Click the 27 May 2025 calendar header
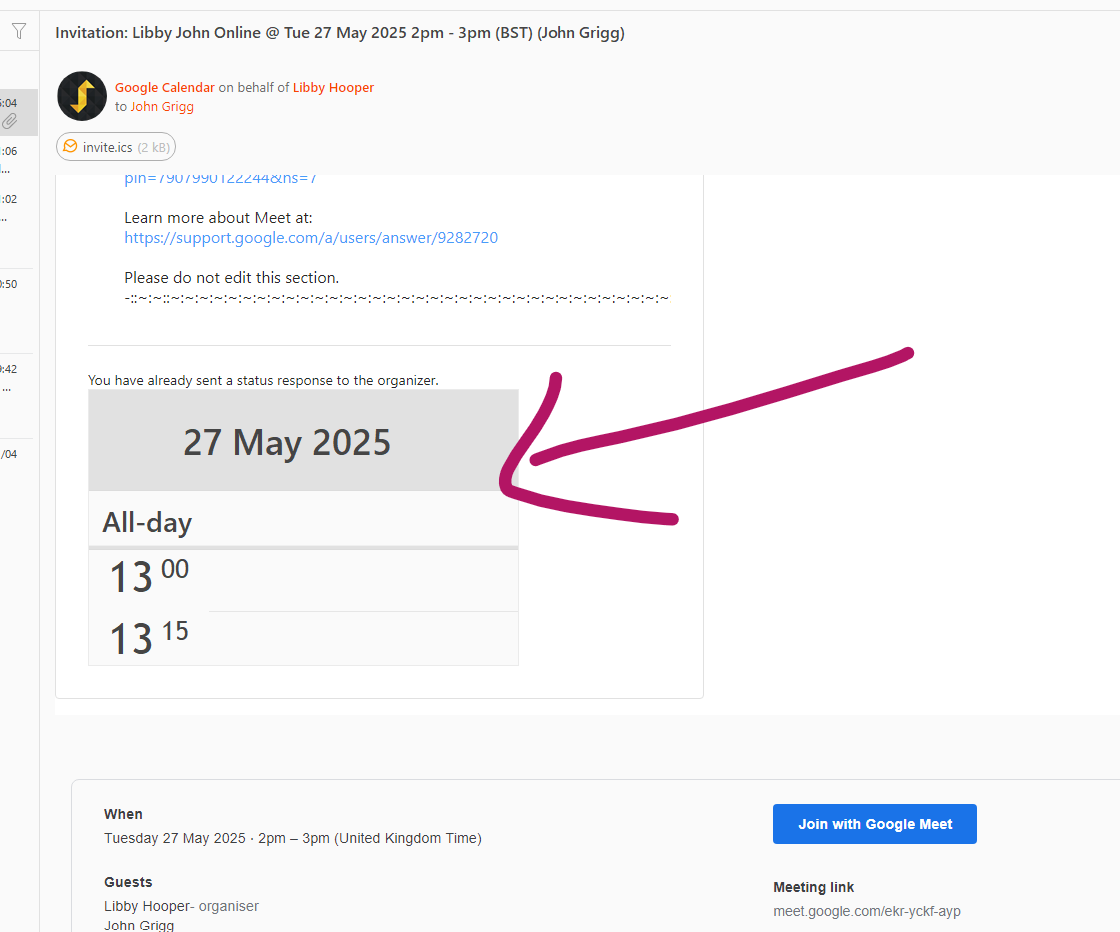1120x932 pixels. tap(303, 441)
